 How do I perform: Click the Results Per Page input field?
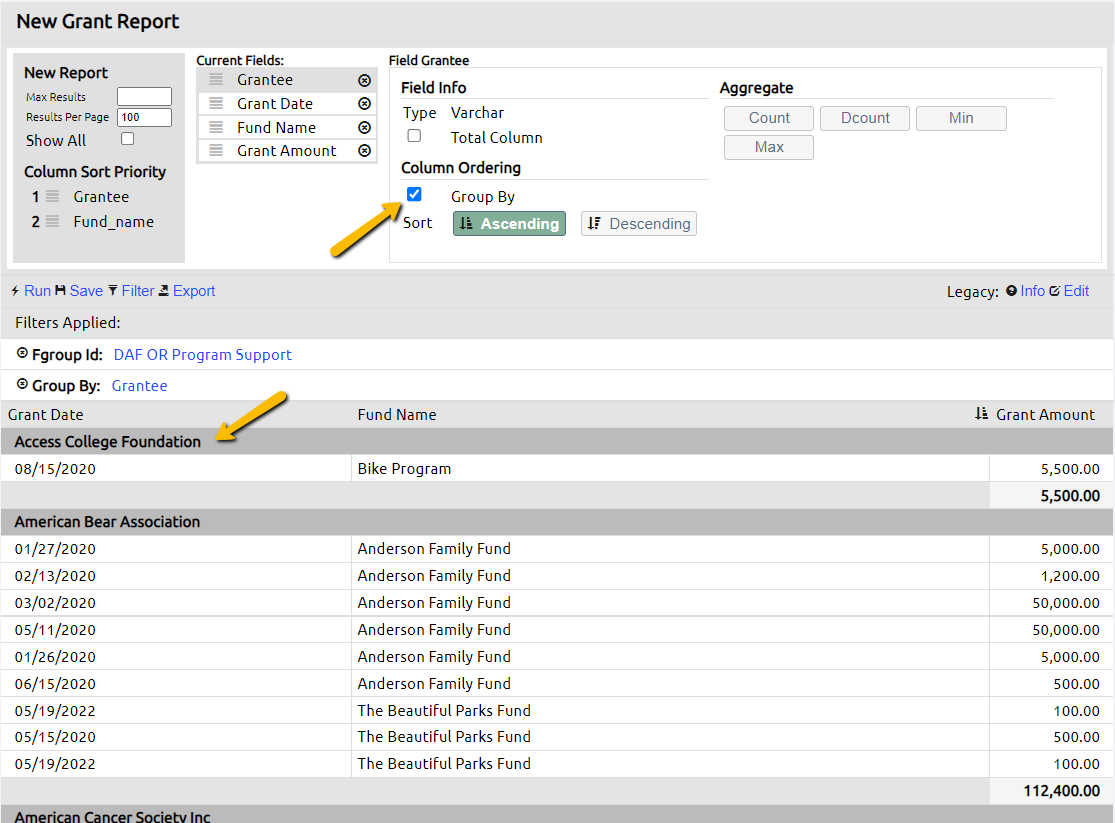pos(144,117)
